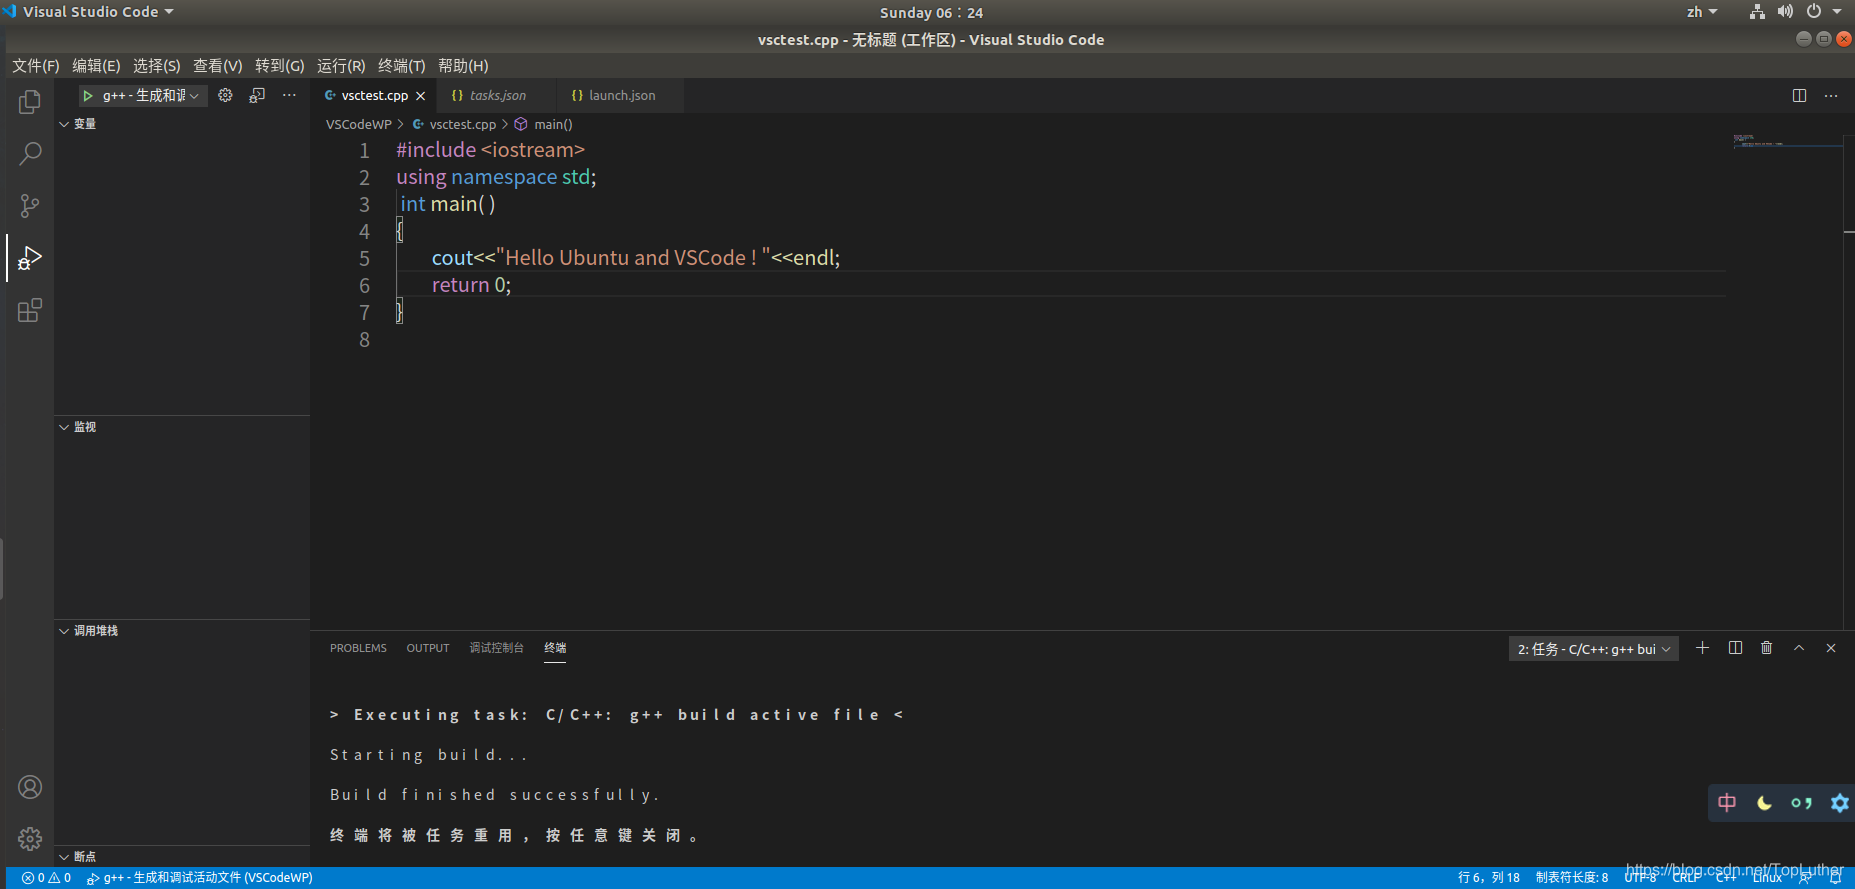Screen dimensions: 1855x889
Task: Open the 编辑(E) menu
Action: coord(96,66)
